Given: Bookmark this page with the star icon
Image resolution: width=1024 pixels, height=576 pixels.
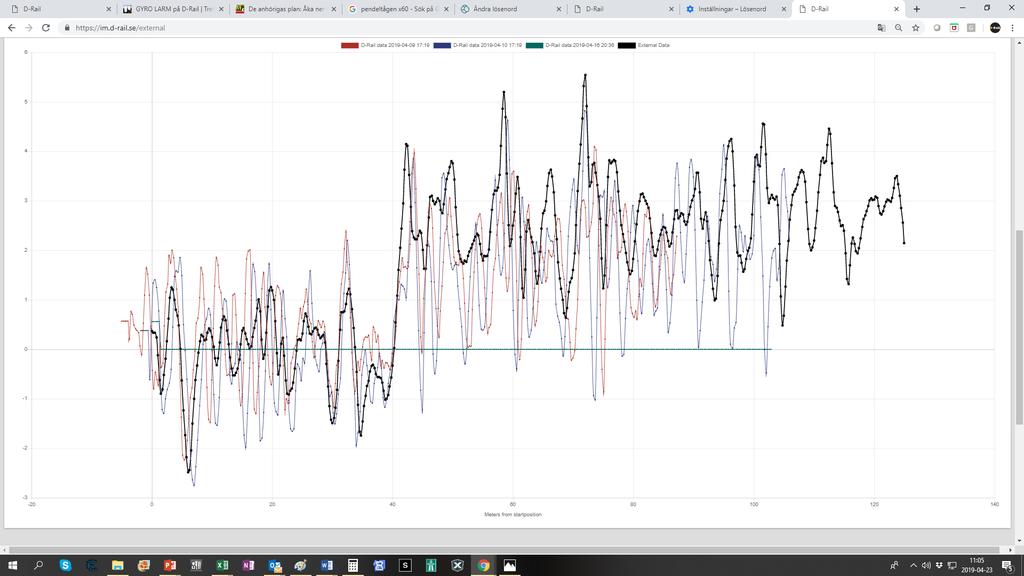Looking at the screenshot, I should click(916, 27).
